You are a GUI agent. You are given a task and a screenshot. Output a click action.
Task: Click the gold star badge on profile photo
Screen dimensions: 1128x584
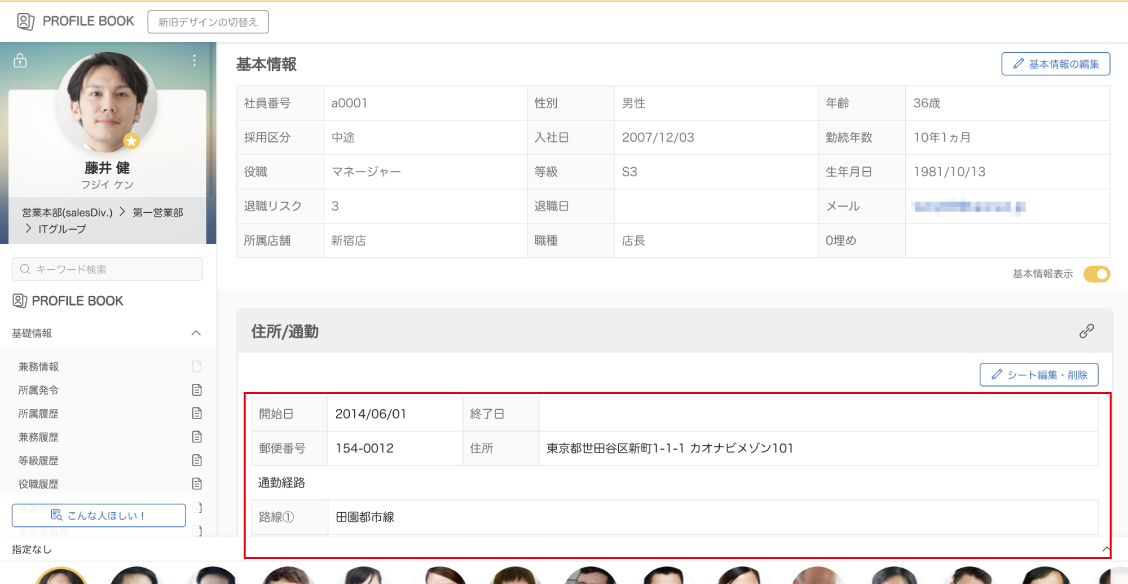tap(131, 141)
